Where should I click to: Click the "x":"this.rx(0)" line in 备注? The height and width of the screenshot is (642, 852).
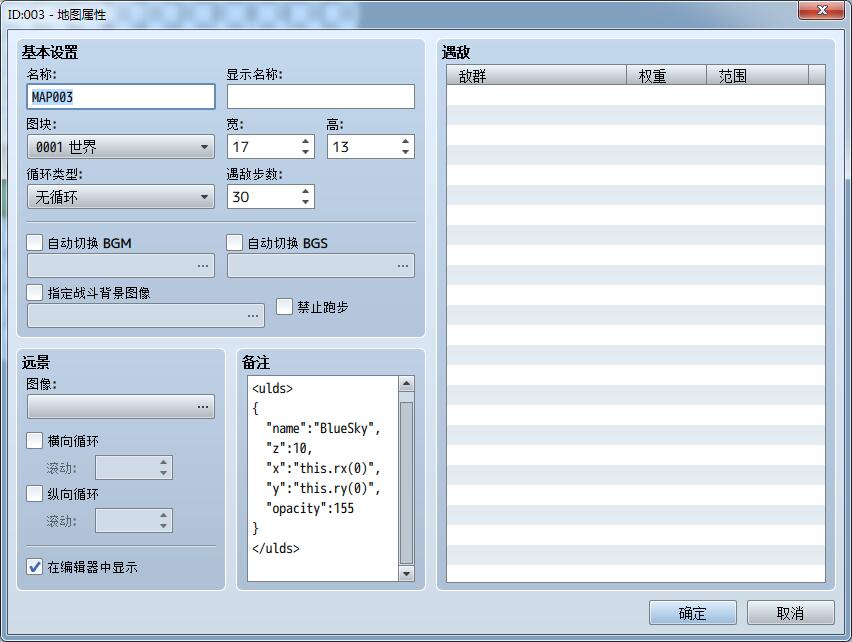[x=323, y=468]
